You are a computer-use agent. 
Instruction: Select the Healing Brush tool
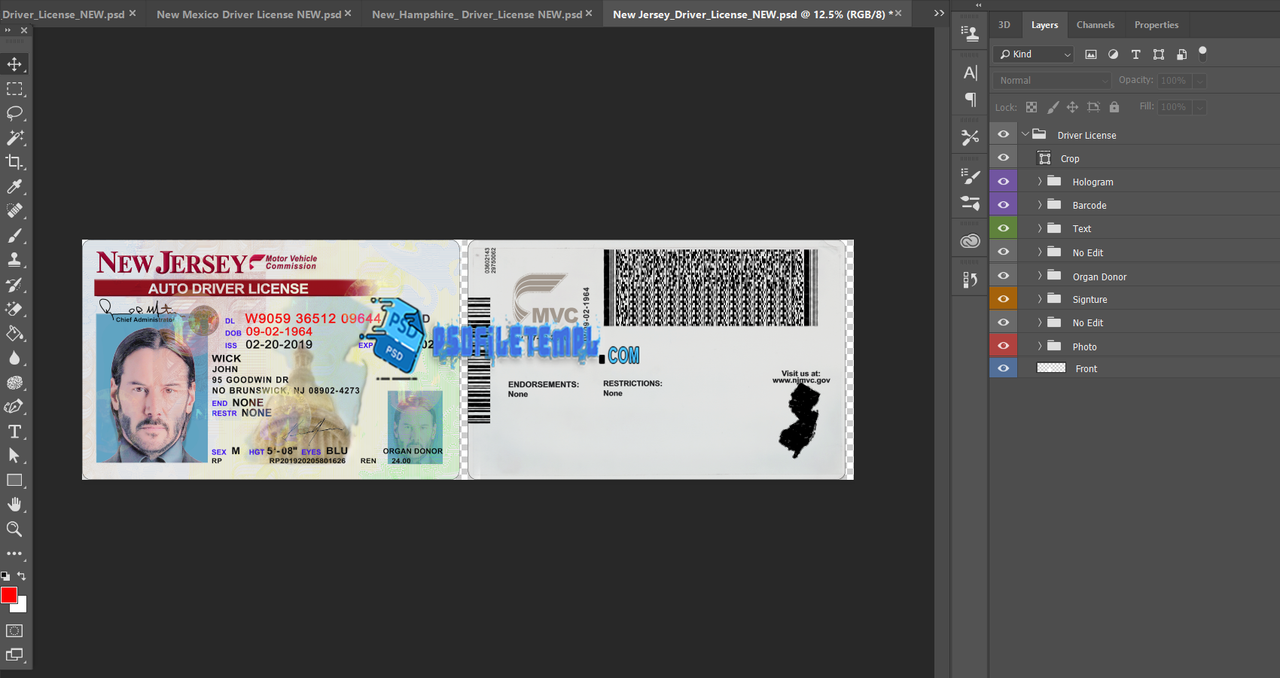pos(14,211)
